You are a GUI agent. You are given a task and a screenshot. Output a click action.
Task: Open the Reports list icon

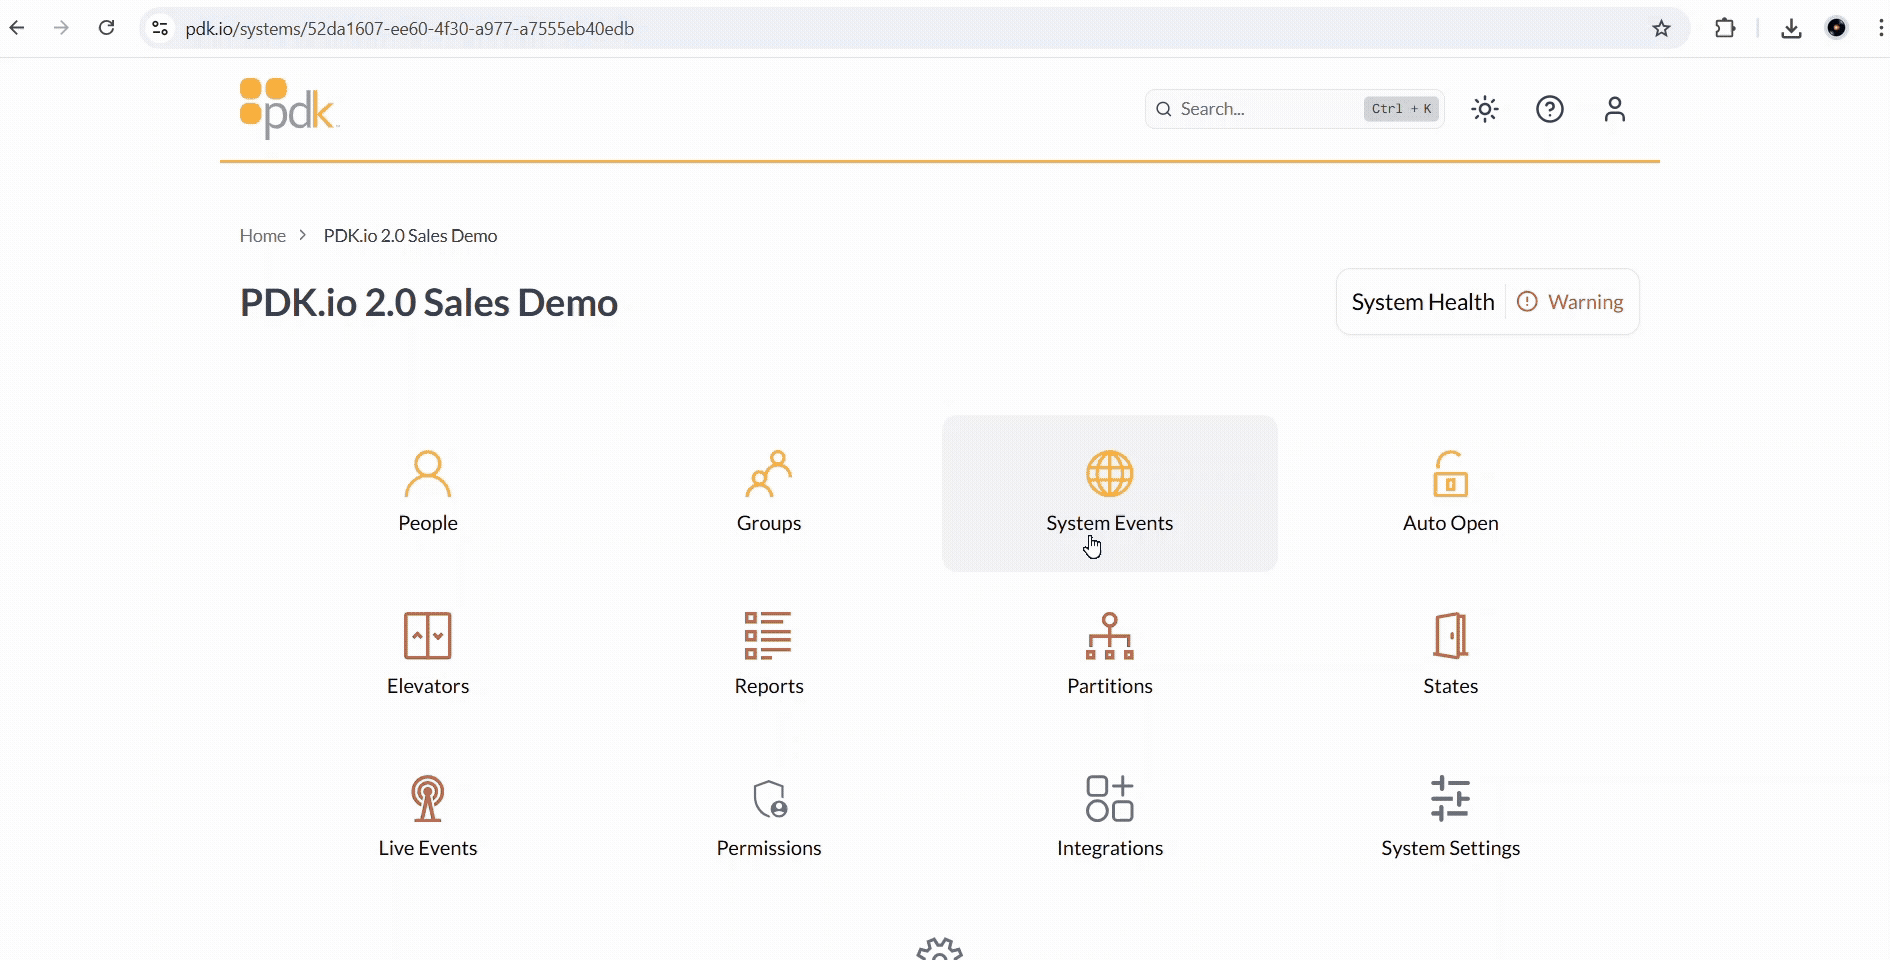point(768,636)
